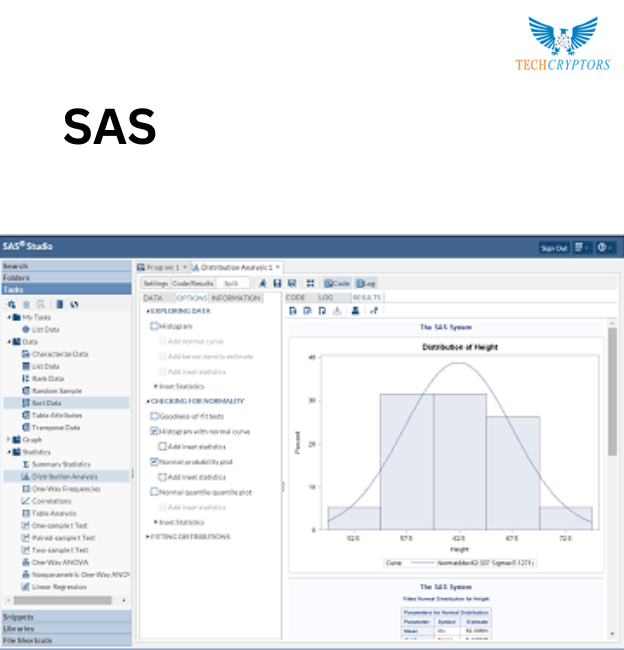Close the Program 1 tab

tap(185, 267)
